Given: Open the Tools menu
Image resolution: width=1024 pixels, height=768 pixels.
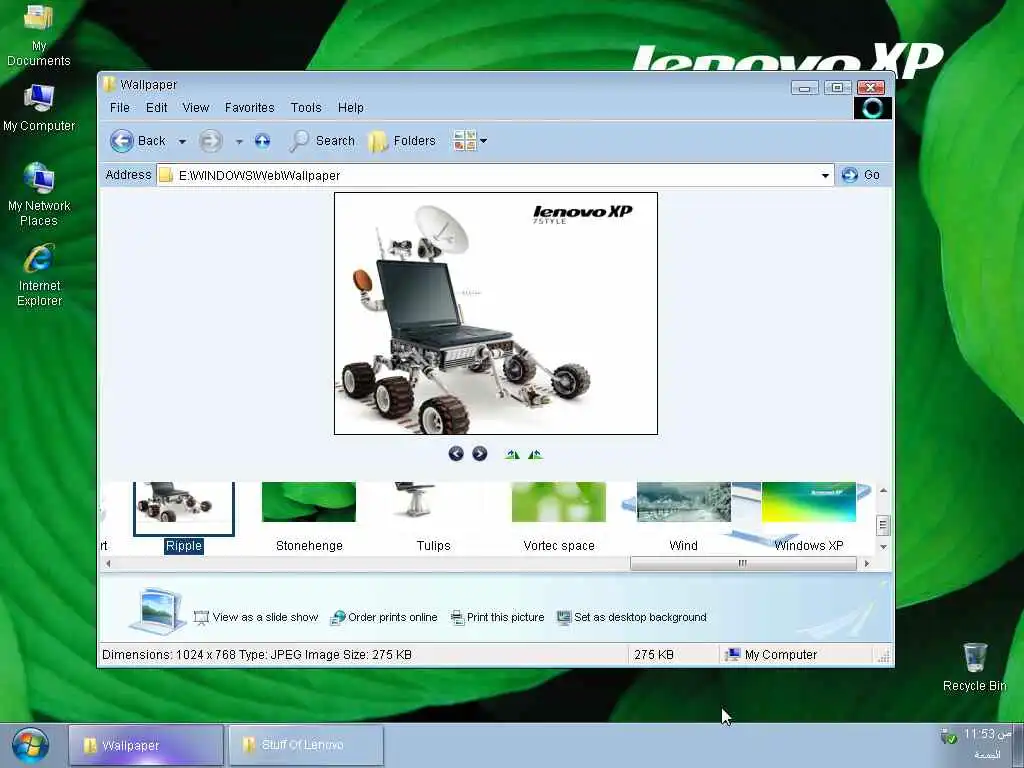Looking at the screenshot, I should click(x=306, y=108).
